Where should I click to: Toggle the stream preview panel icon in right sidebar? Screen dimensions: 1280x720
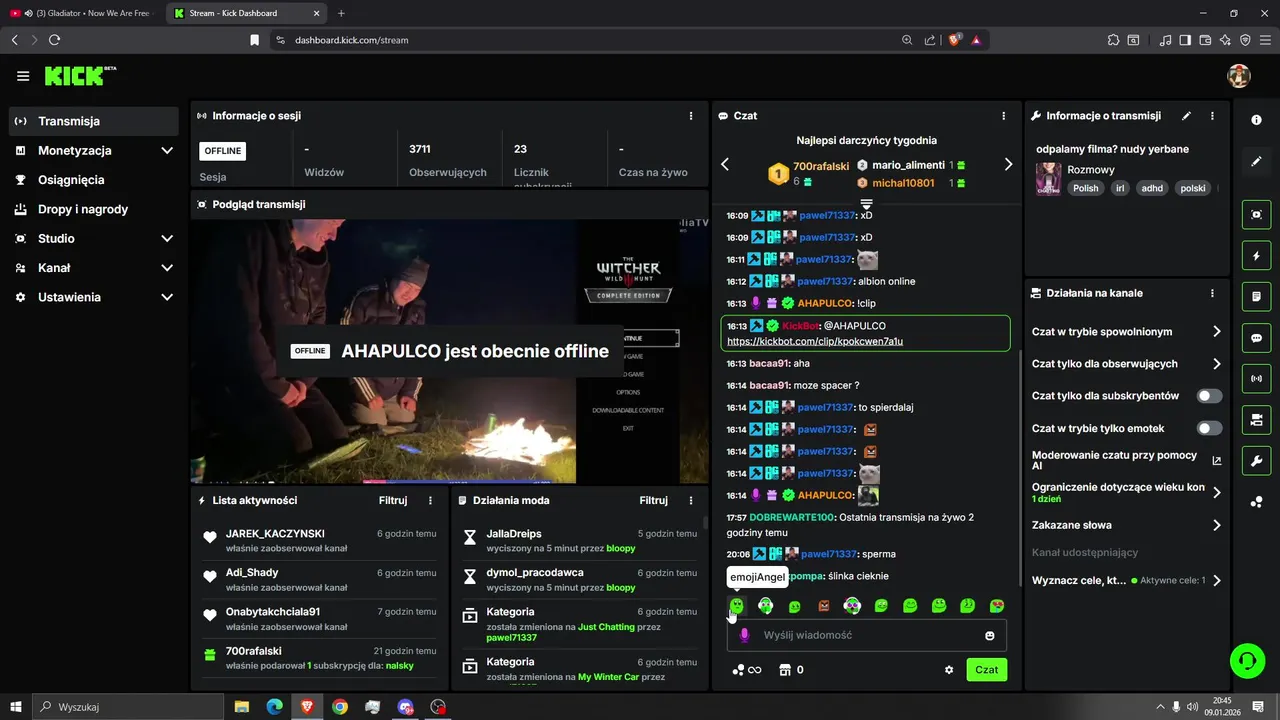1256,215
